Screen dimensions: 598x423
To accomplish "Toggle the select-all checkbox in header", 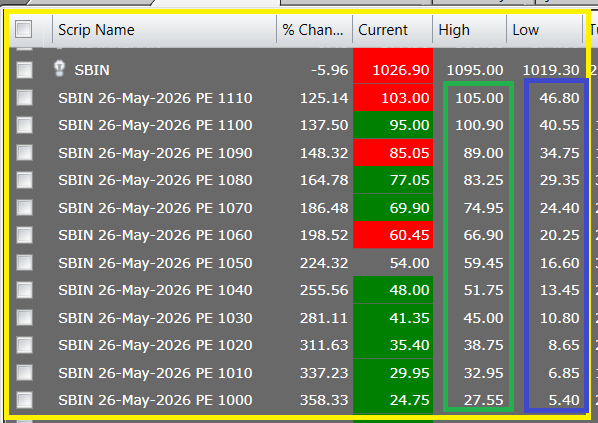I will (x=23, y=29).
